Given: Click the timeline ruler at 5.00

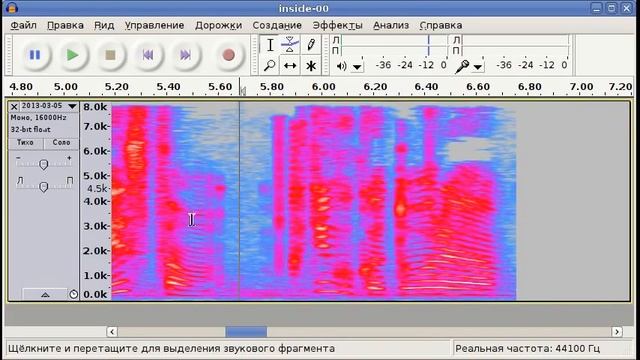Looking at the screenshot, I should [66, 87].
